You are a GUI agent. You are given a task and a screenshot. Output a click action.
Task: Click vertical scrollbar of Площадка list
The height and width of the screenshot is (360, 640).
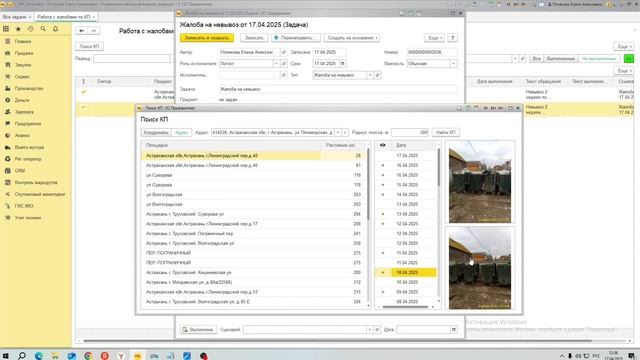coord(368,184)
